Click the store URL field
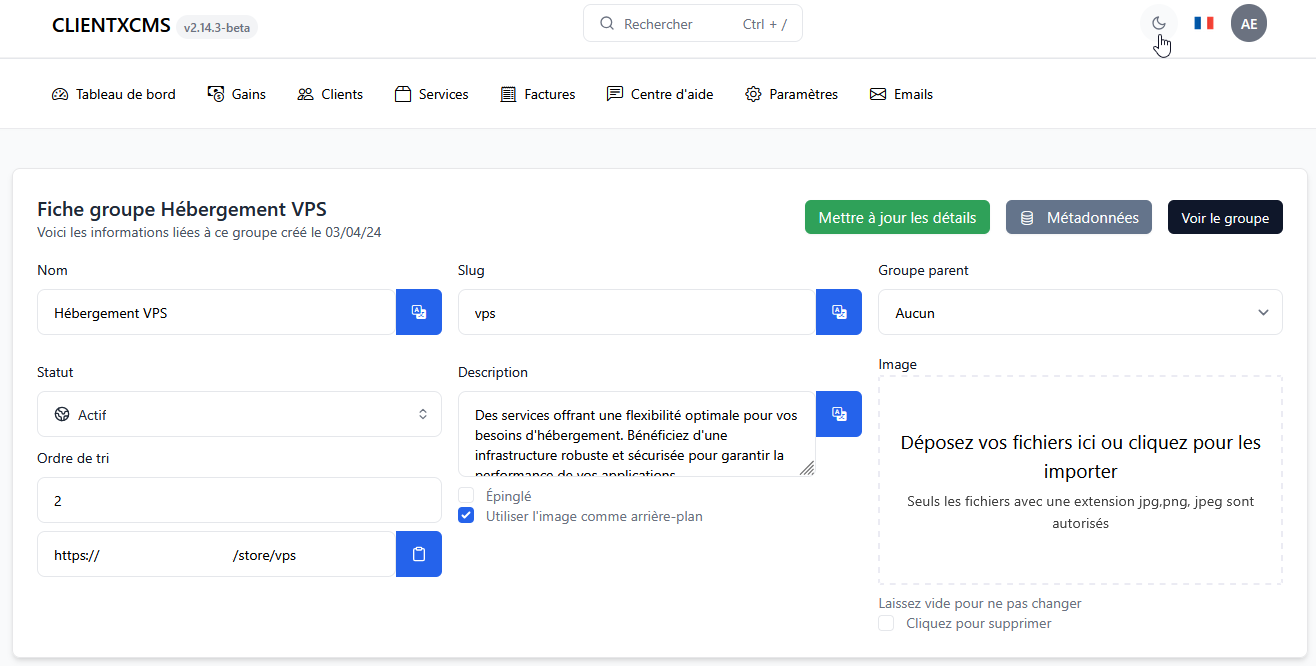The height and width of the screenshot is (666, 1316). [x=217, y=554]
